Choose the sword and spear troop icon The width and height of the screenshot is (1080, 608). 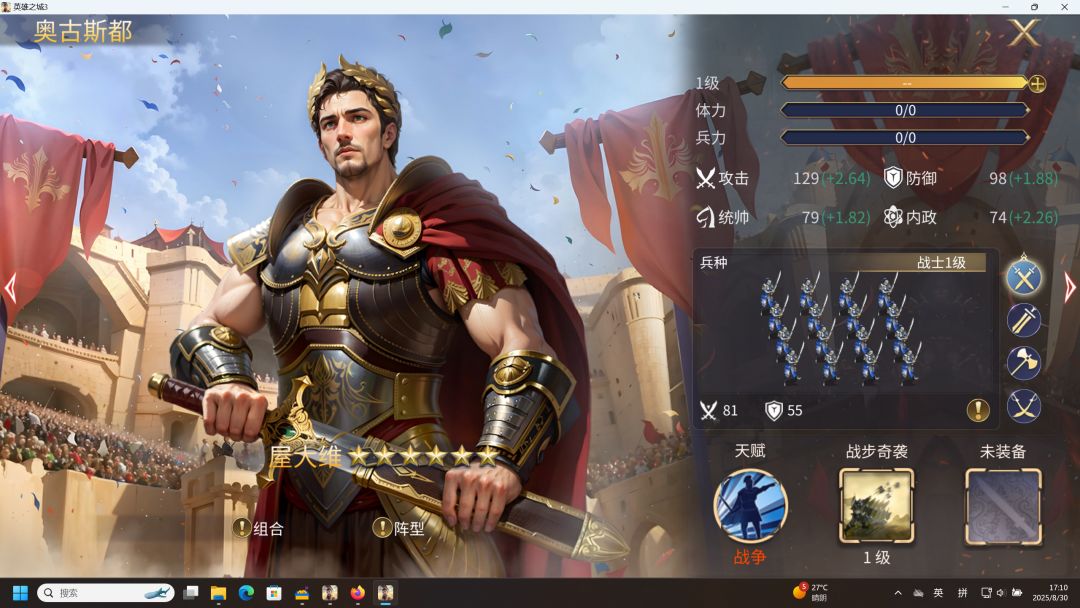coord(1024,320)
